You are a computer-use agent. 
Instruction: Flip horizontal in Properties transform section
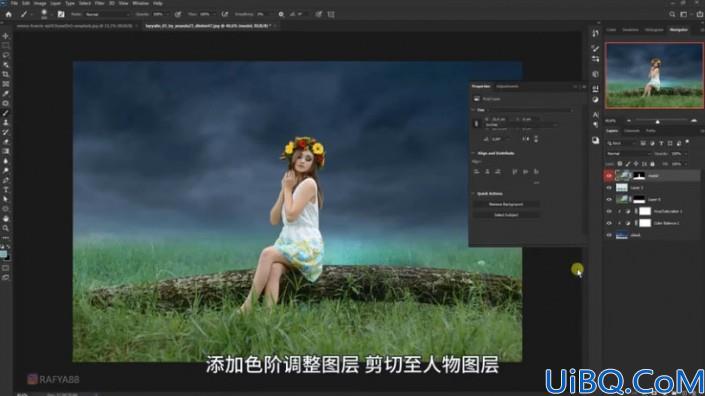(526, 139)
